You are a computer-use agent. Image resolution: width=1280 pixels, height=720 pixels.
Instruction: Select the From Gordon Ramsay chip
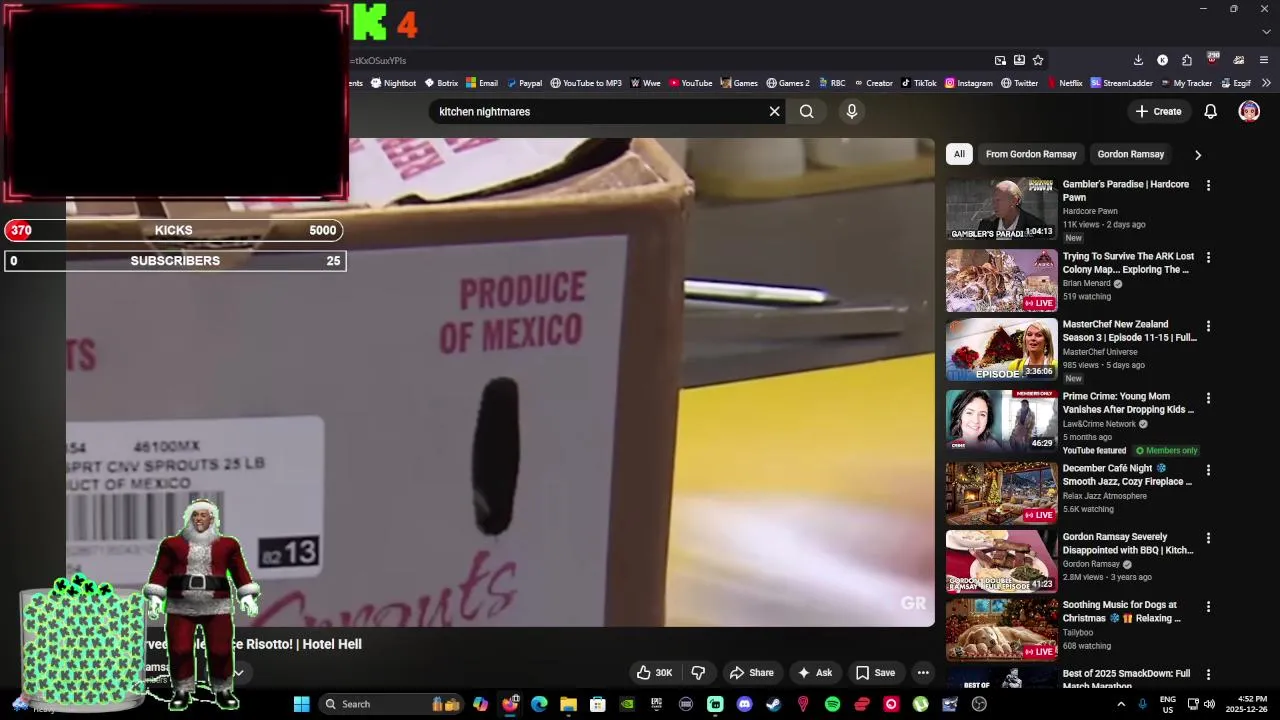tap(1031, 154)
